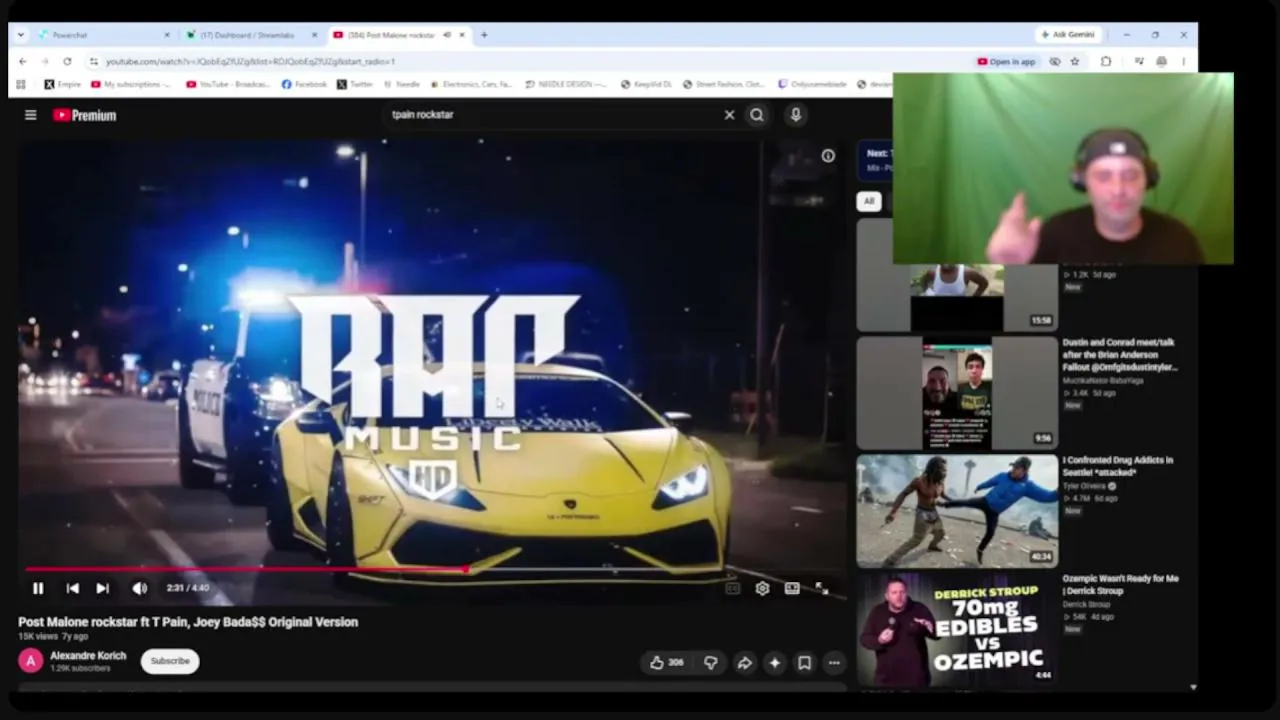Open the sparkle Ask button under video
This screenshot has height=720, width=1280.
[774, 662]
